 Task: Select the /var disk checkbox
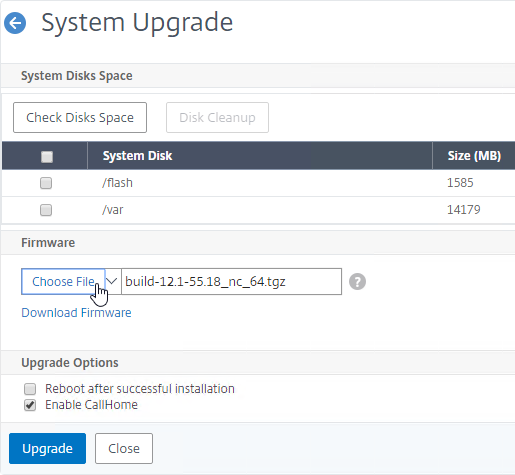pos(46,210)
